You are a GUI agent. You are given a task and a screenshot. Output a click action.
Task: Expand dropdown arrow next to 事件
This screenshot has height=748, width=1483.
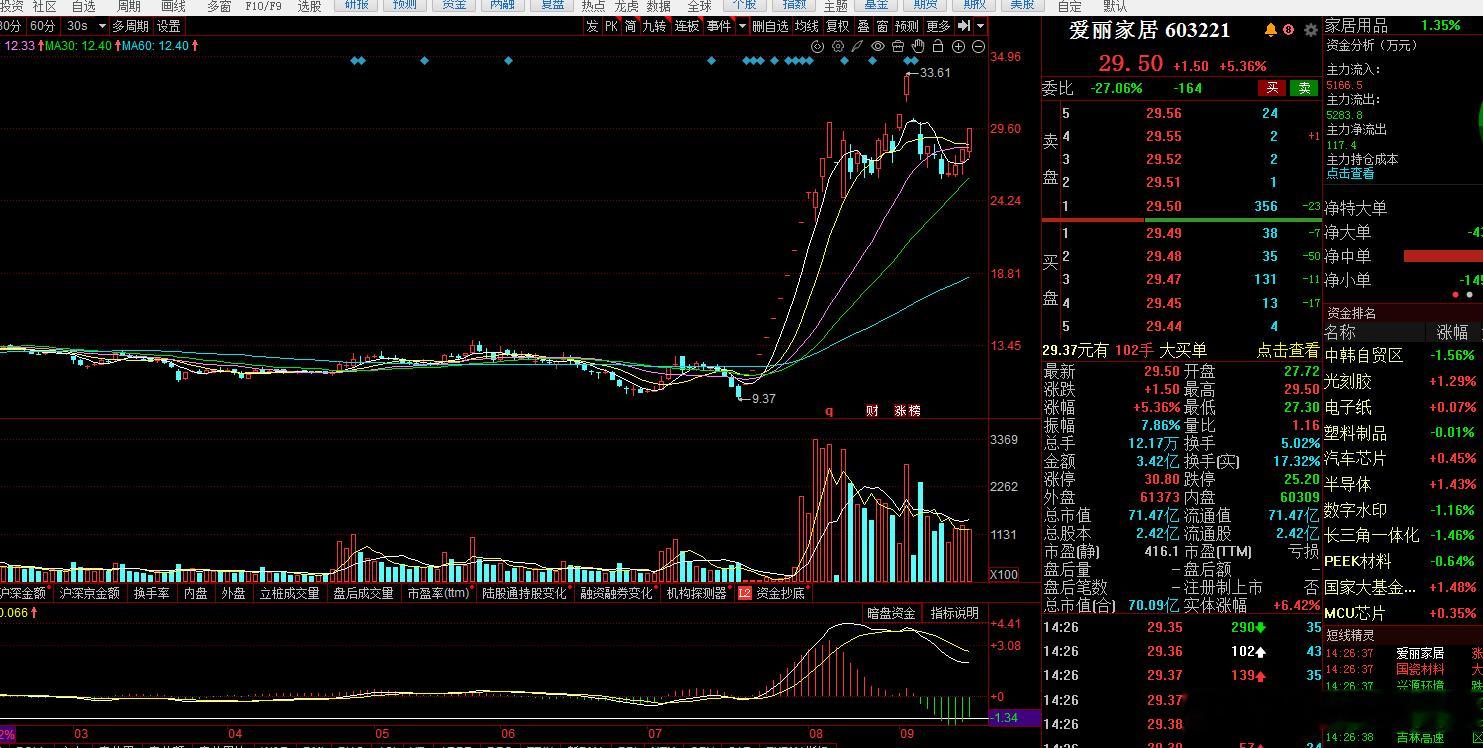[x=741, y=26]
